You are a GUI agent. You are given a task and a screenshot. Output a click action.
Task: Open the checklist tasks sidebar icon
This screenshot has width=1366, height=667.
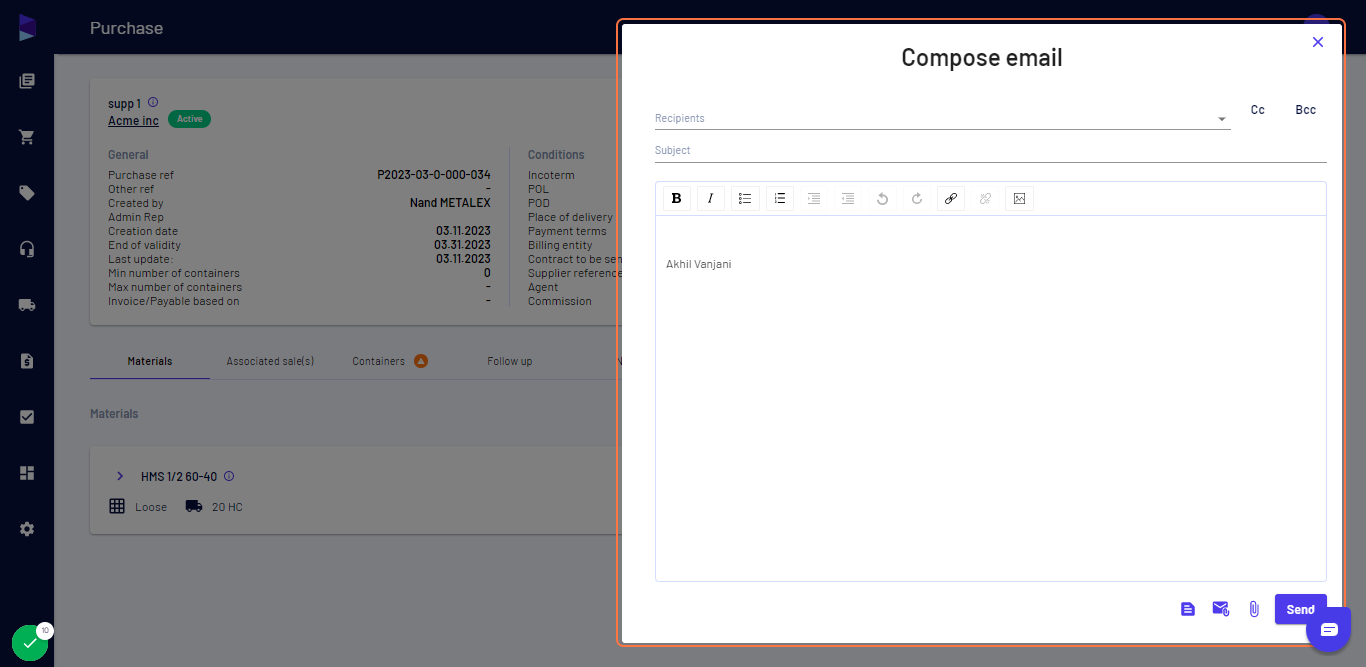coord(27,417)
